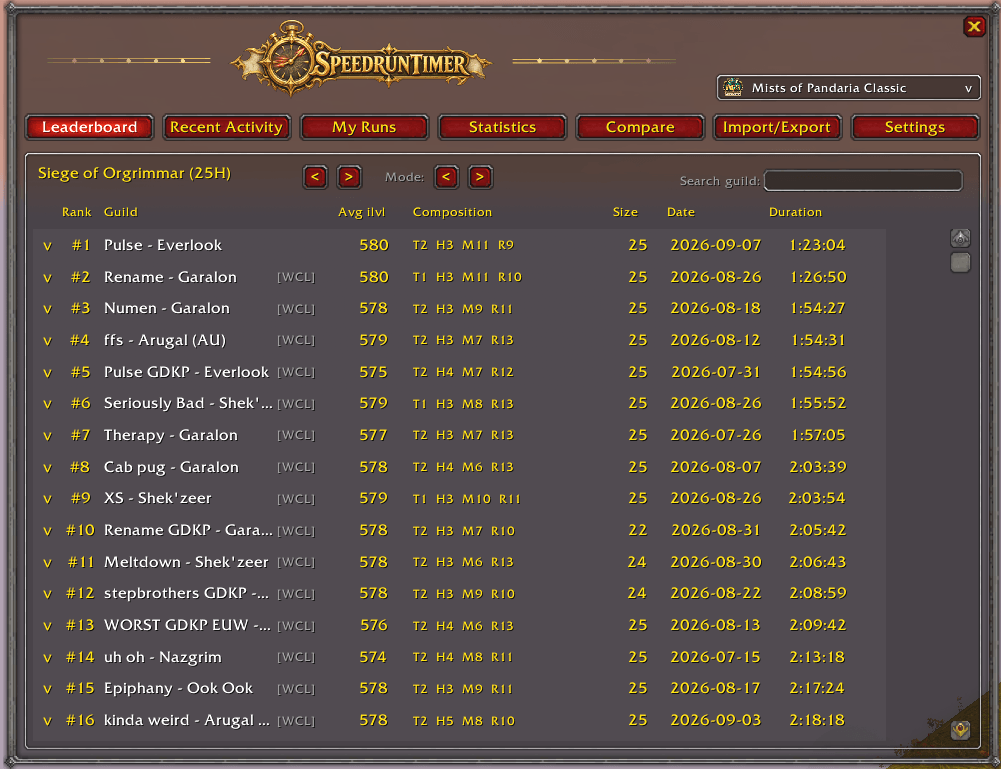Click the Guild column header
1001x769 pixels.
[x=121, y=212]
